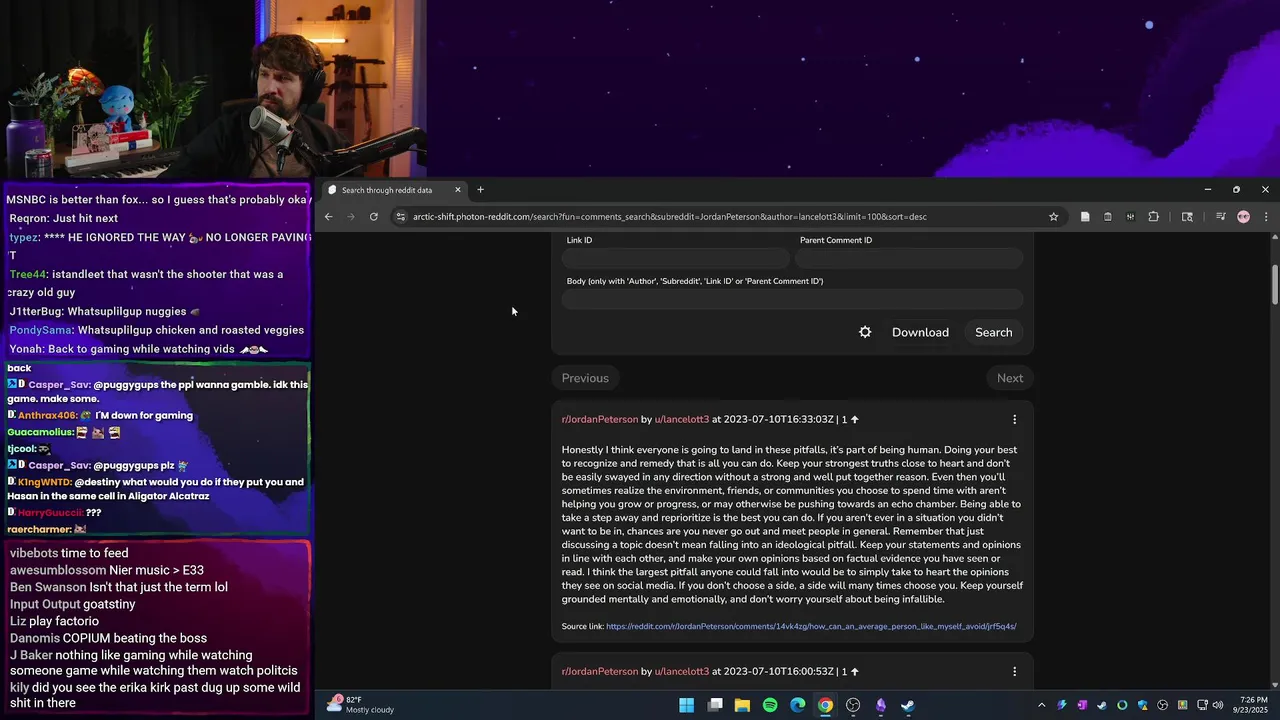Screen dimensions: 1280x720
Task: Click chat message 'Danomis COPIUM beating the boss'
Action: tap(108, 638)
